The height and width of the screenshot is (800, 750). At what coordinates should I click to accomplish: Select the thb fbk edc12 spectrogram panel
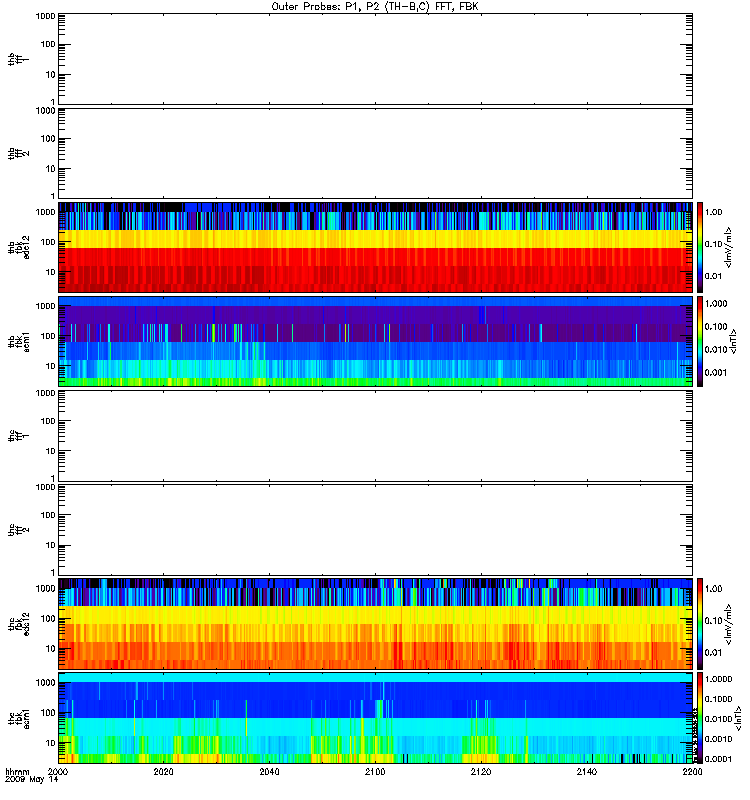(376, 247)
